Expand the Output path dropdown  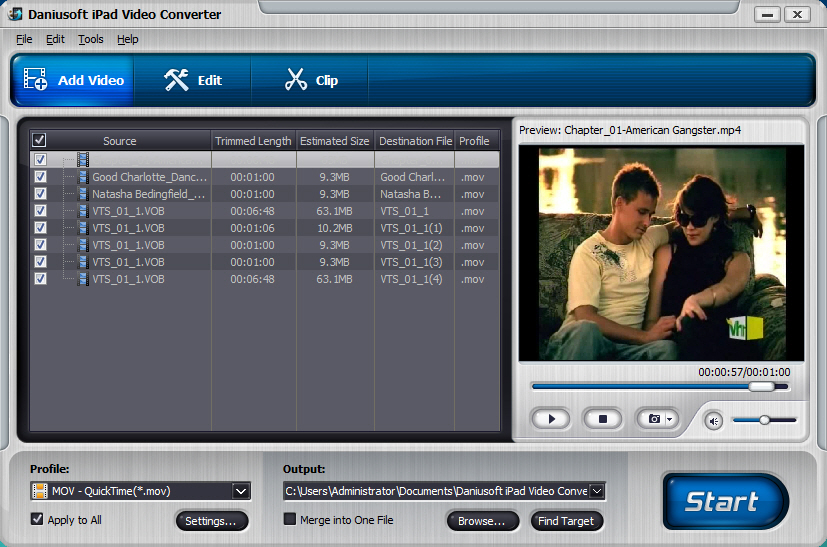(597, 491)
